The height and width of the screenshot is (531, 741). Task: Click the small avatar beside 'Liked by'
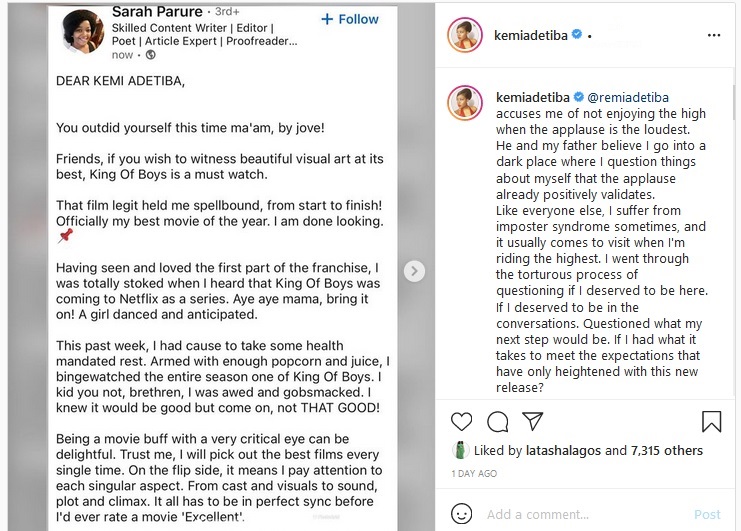pos(460,451)
